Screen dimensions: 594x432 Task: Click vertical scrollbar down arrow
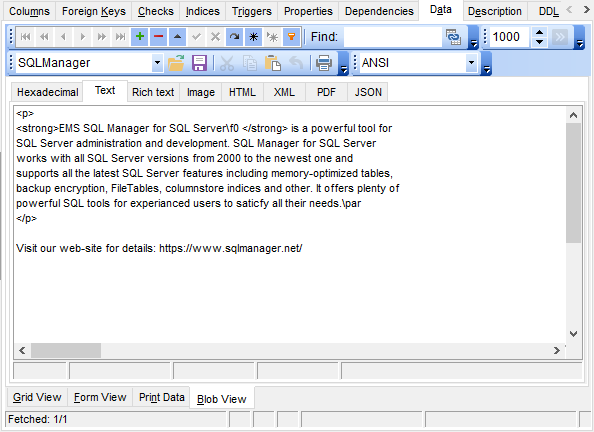574,334
